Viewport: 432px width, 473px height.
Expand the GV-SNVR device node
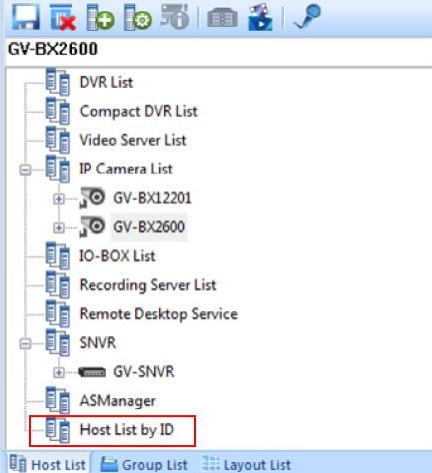(x=59, y=372)
